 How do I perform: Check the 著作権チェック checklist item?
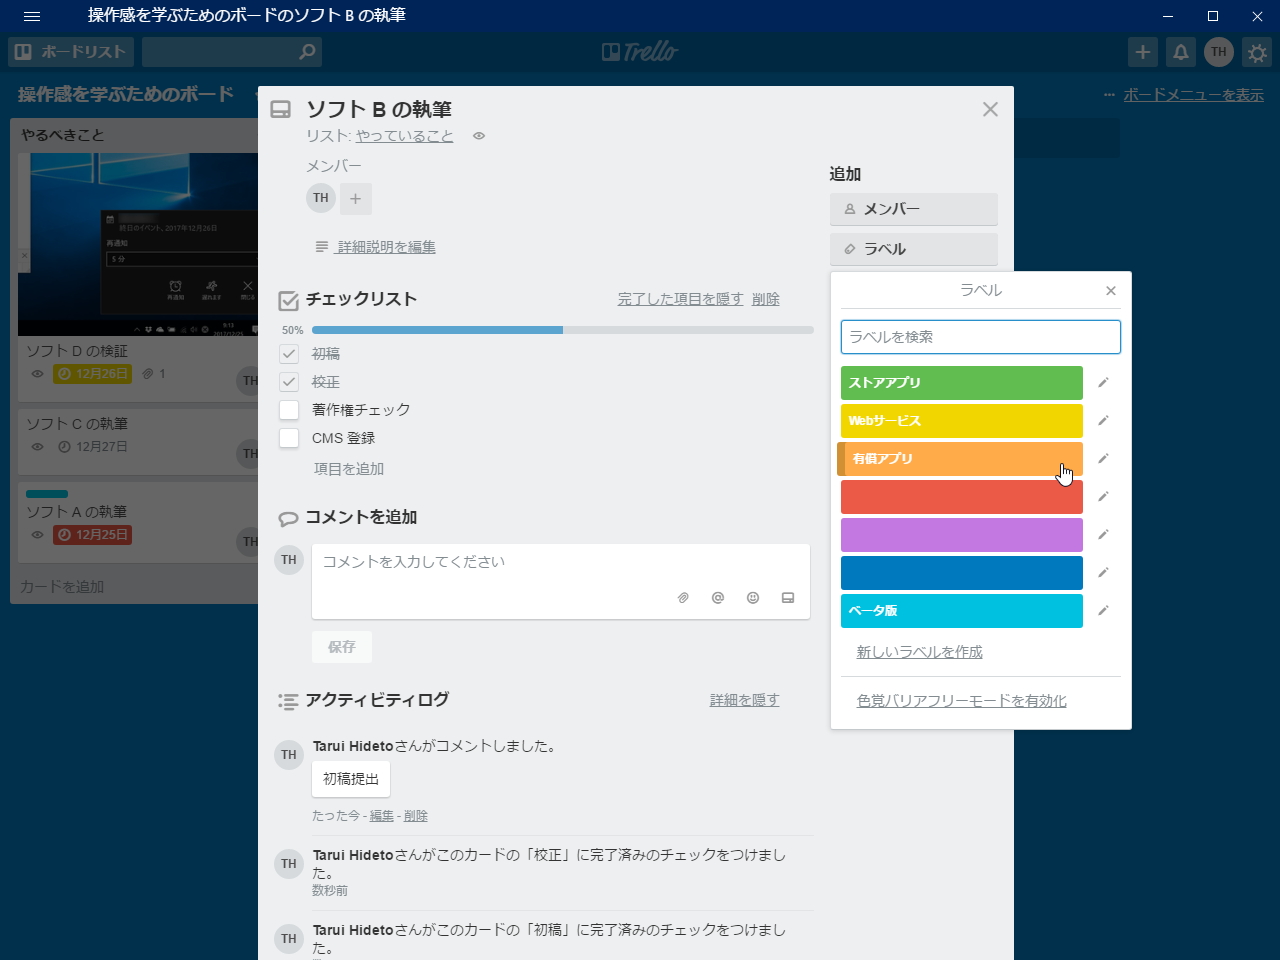pyautogui.click(x=289, y=410)
